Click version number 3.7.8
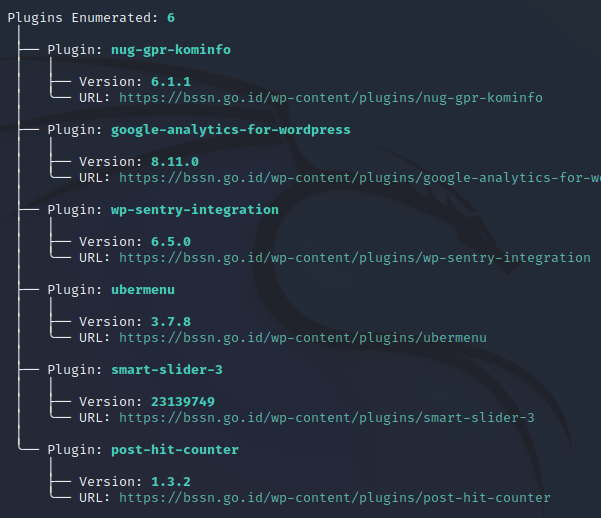Viewport: 601px width, 518px height. [171, 322]
